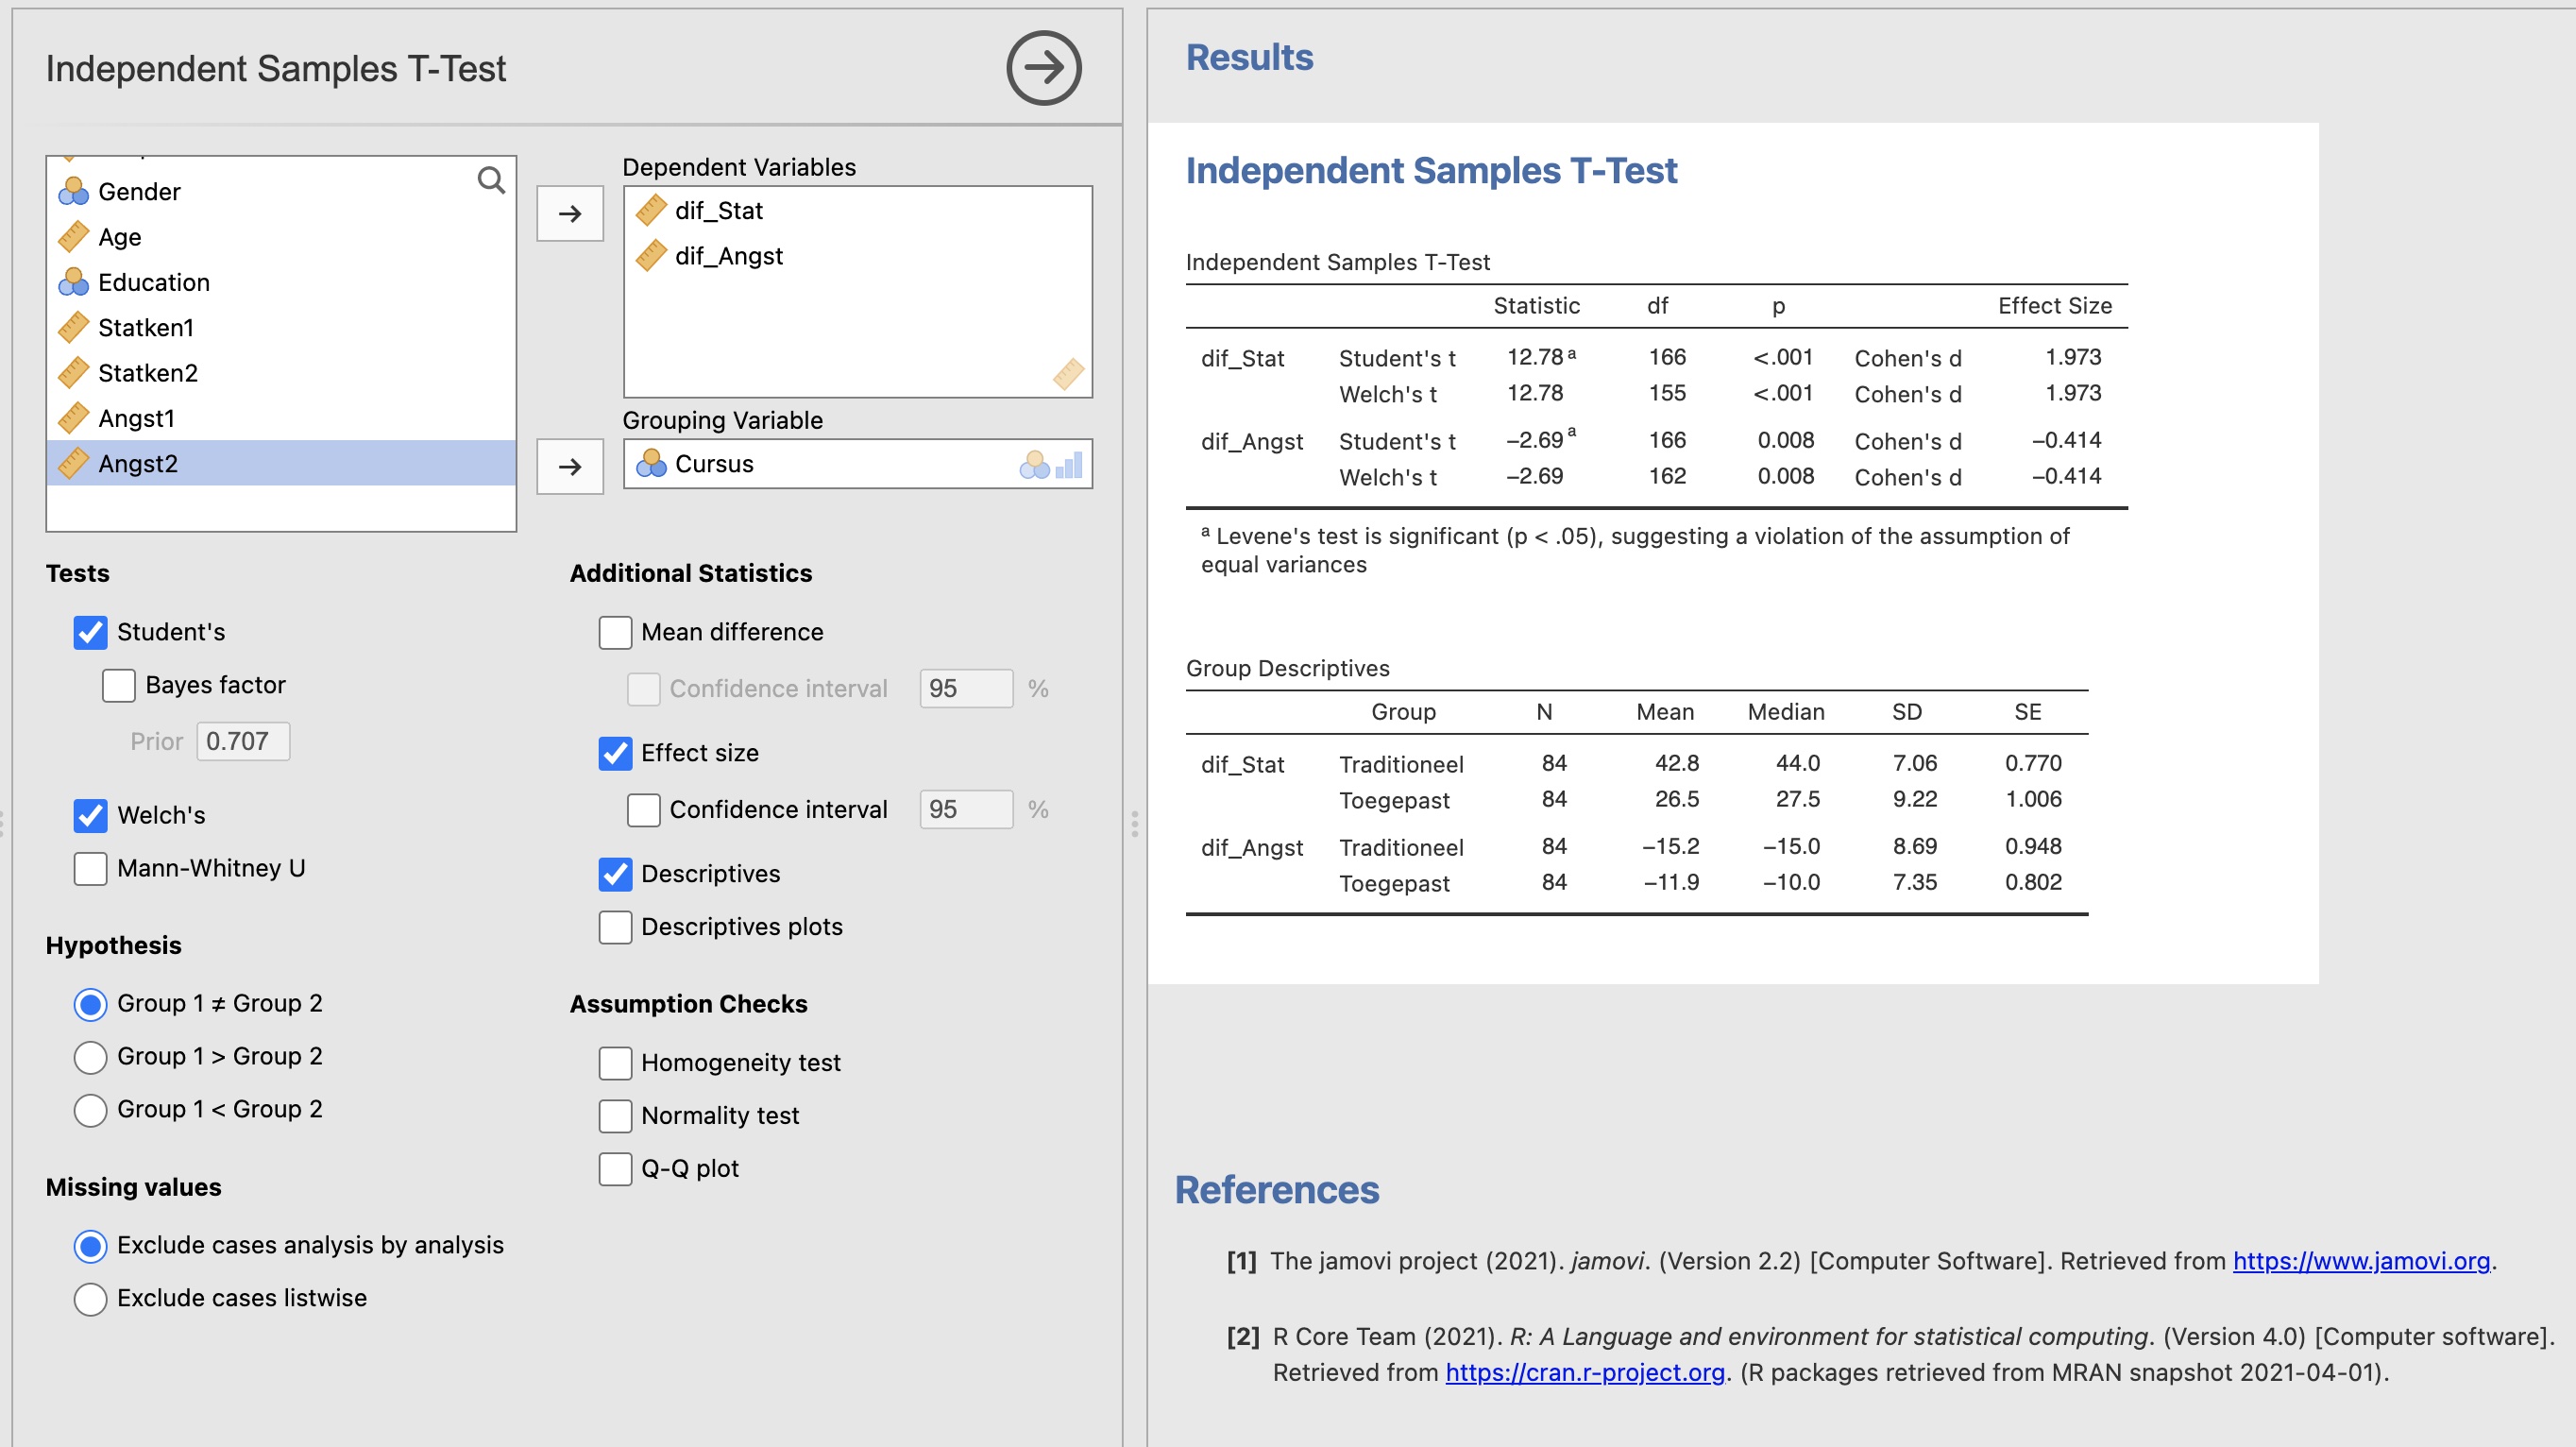Open the cran.r-project.org link

tap(1584, 1372)
